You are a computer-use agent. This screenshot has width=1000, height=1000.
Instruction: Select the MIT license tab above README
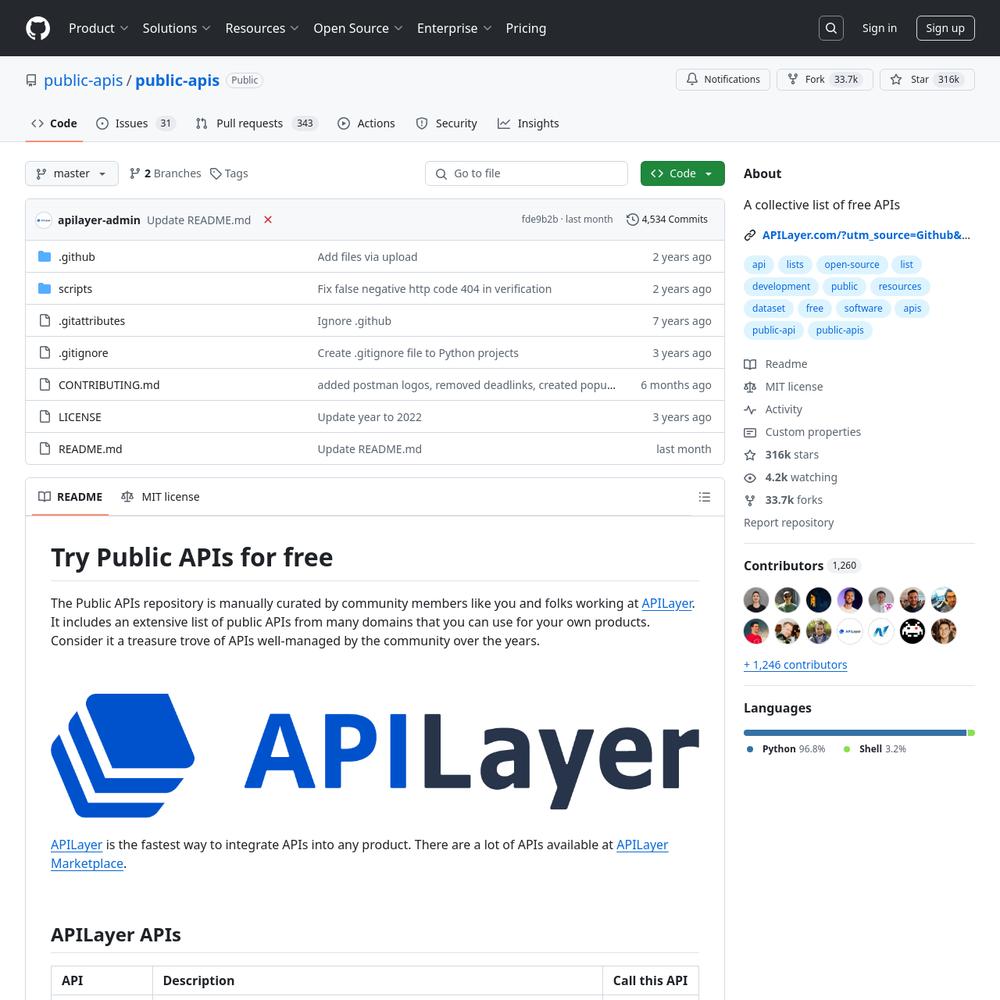pos(160,497)
